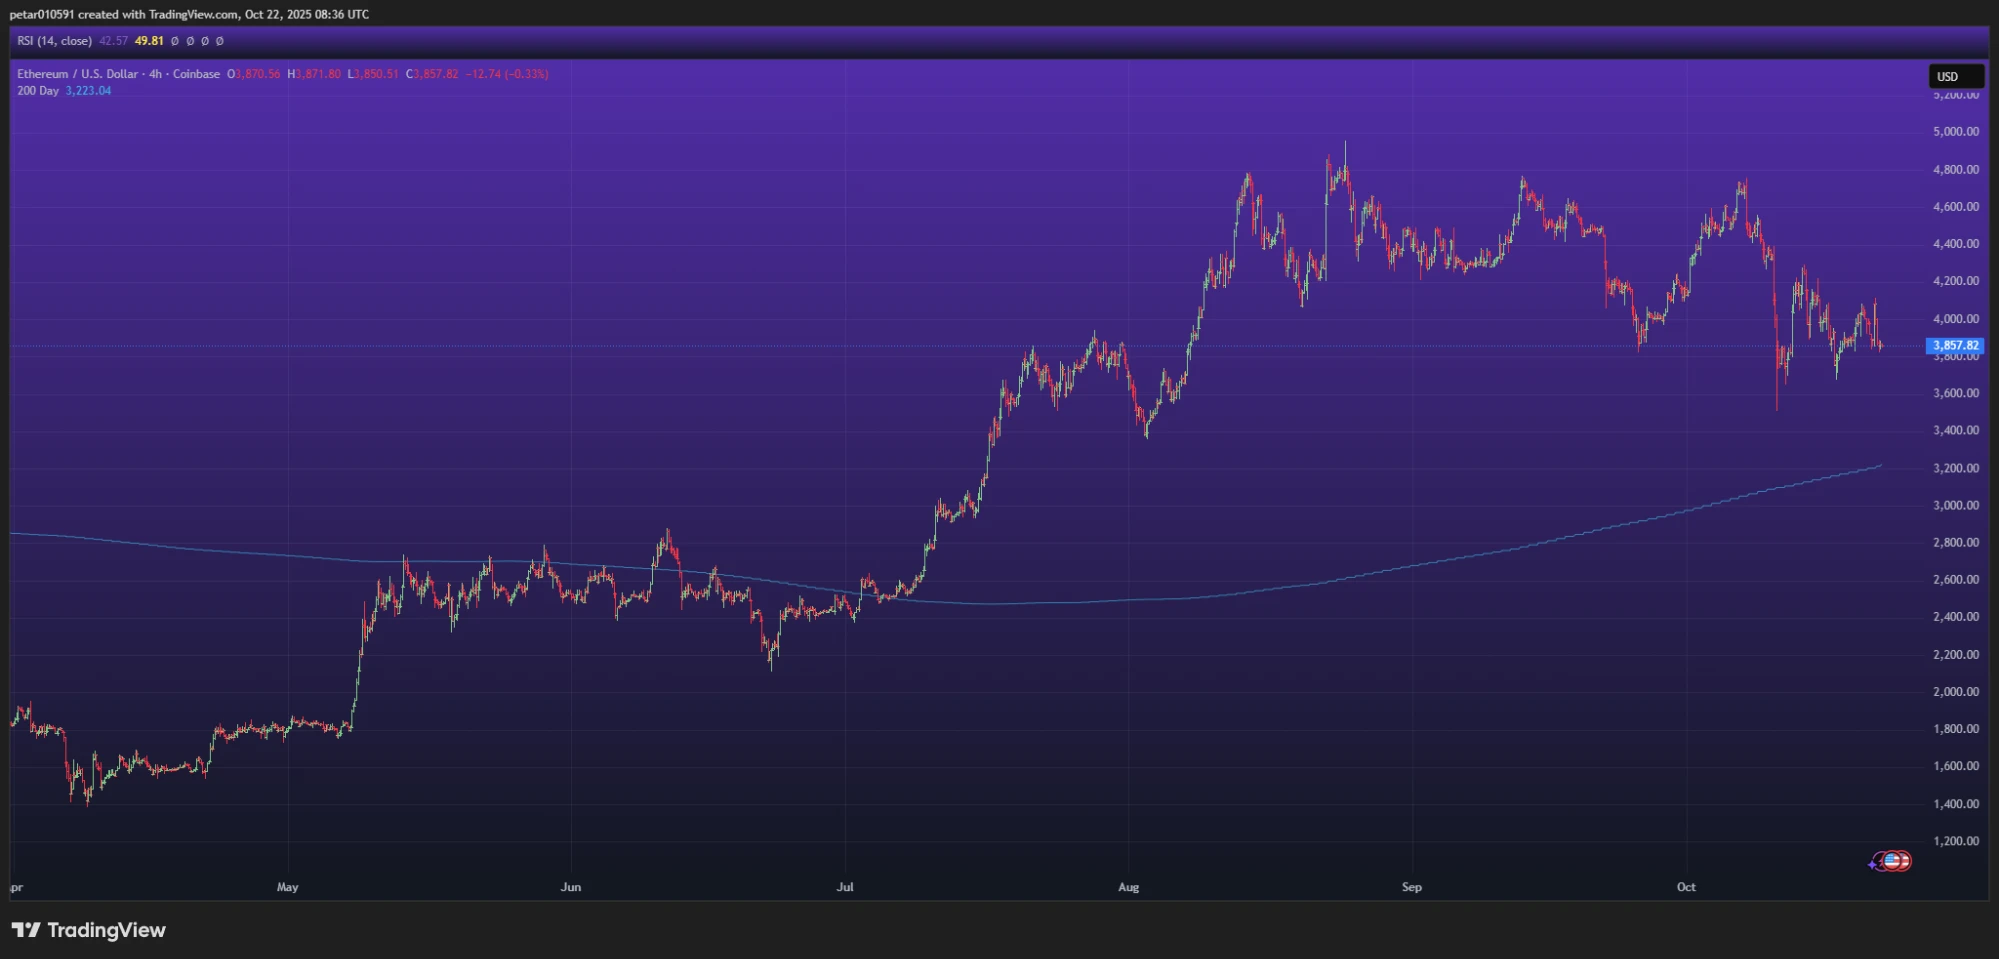Click the Oct label on time axis
Viewport: 1999px width, 960px height.
point(1686,887)
